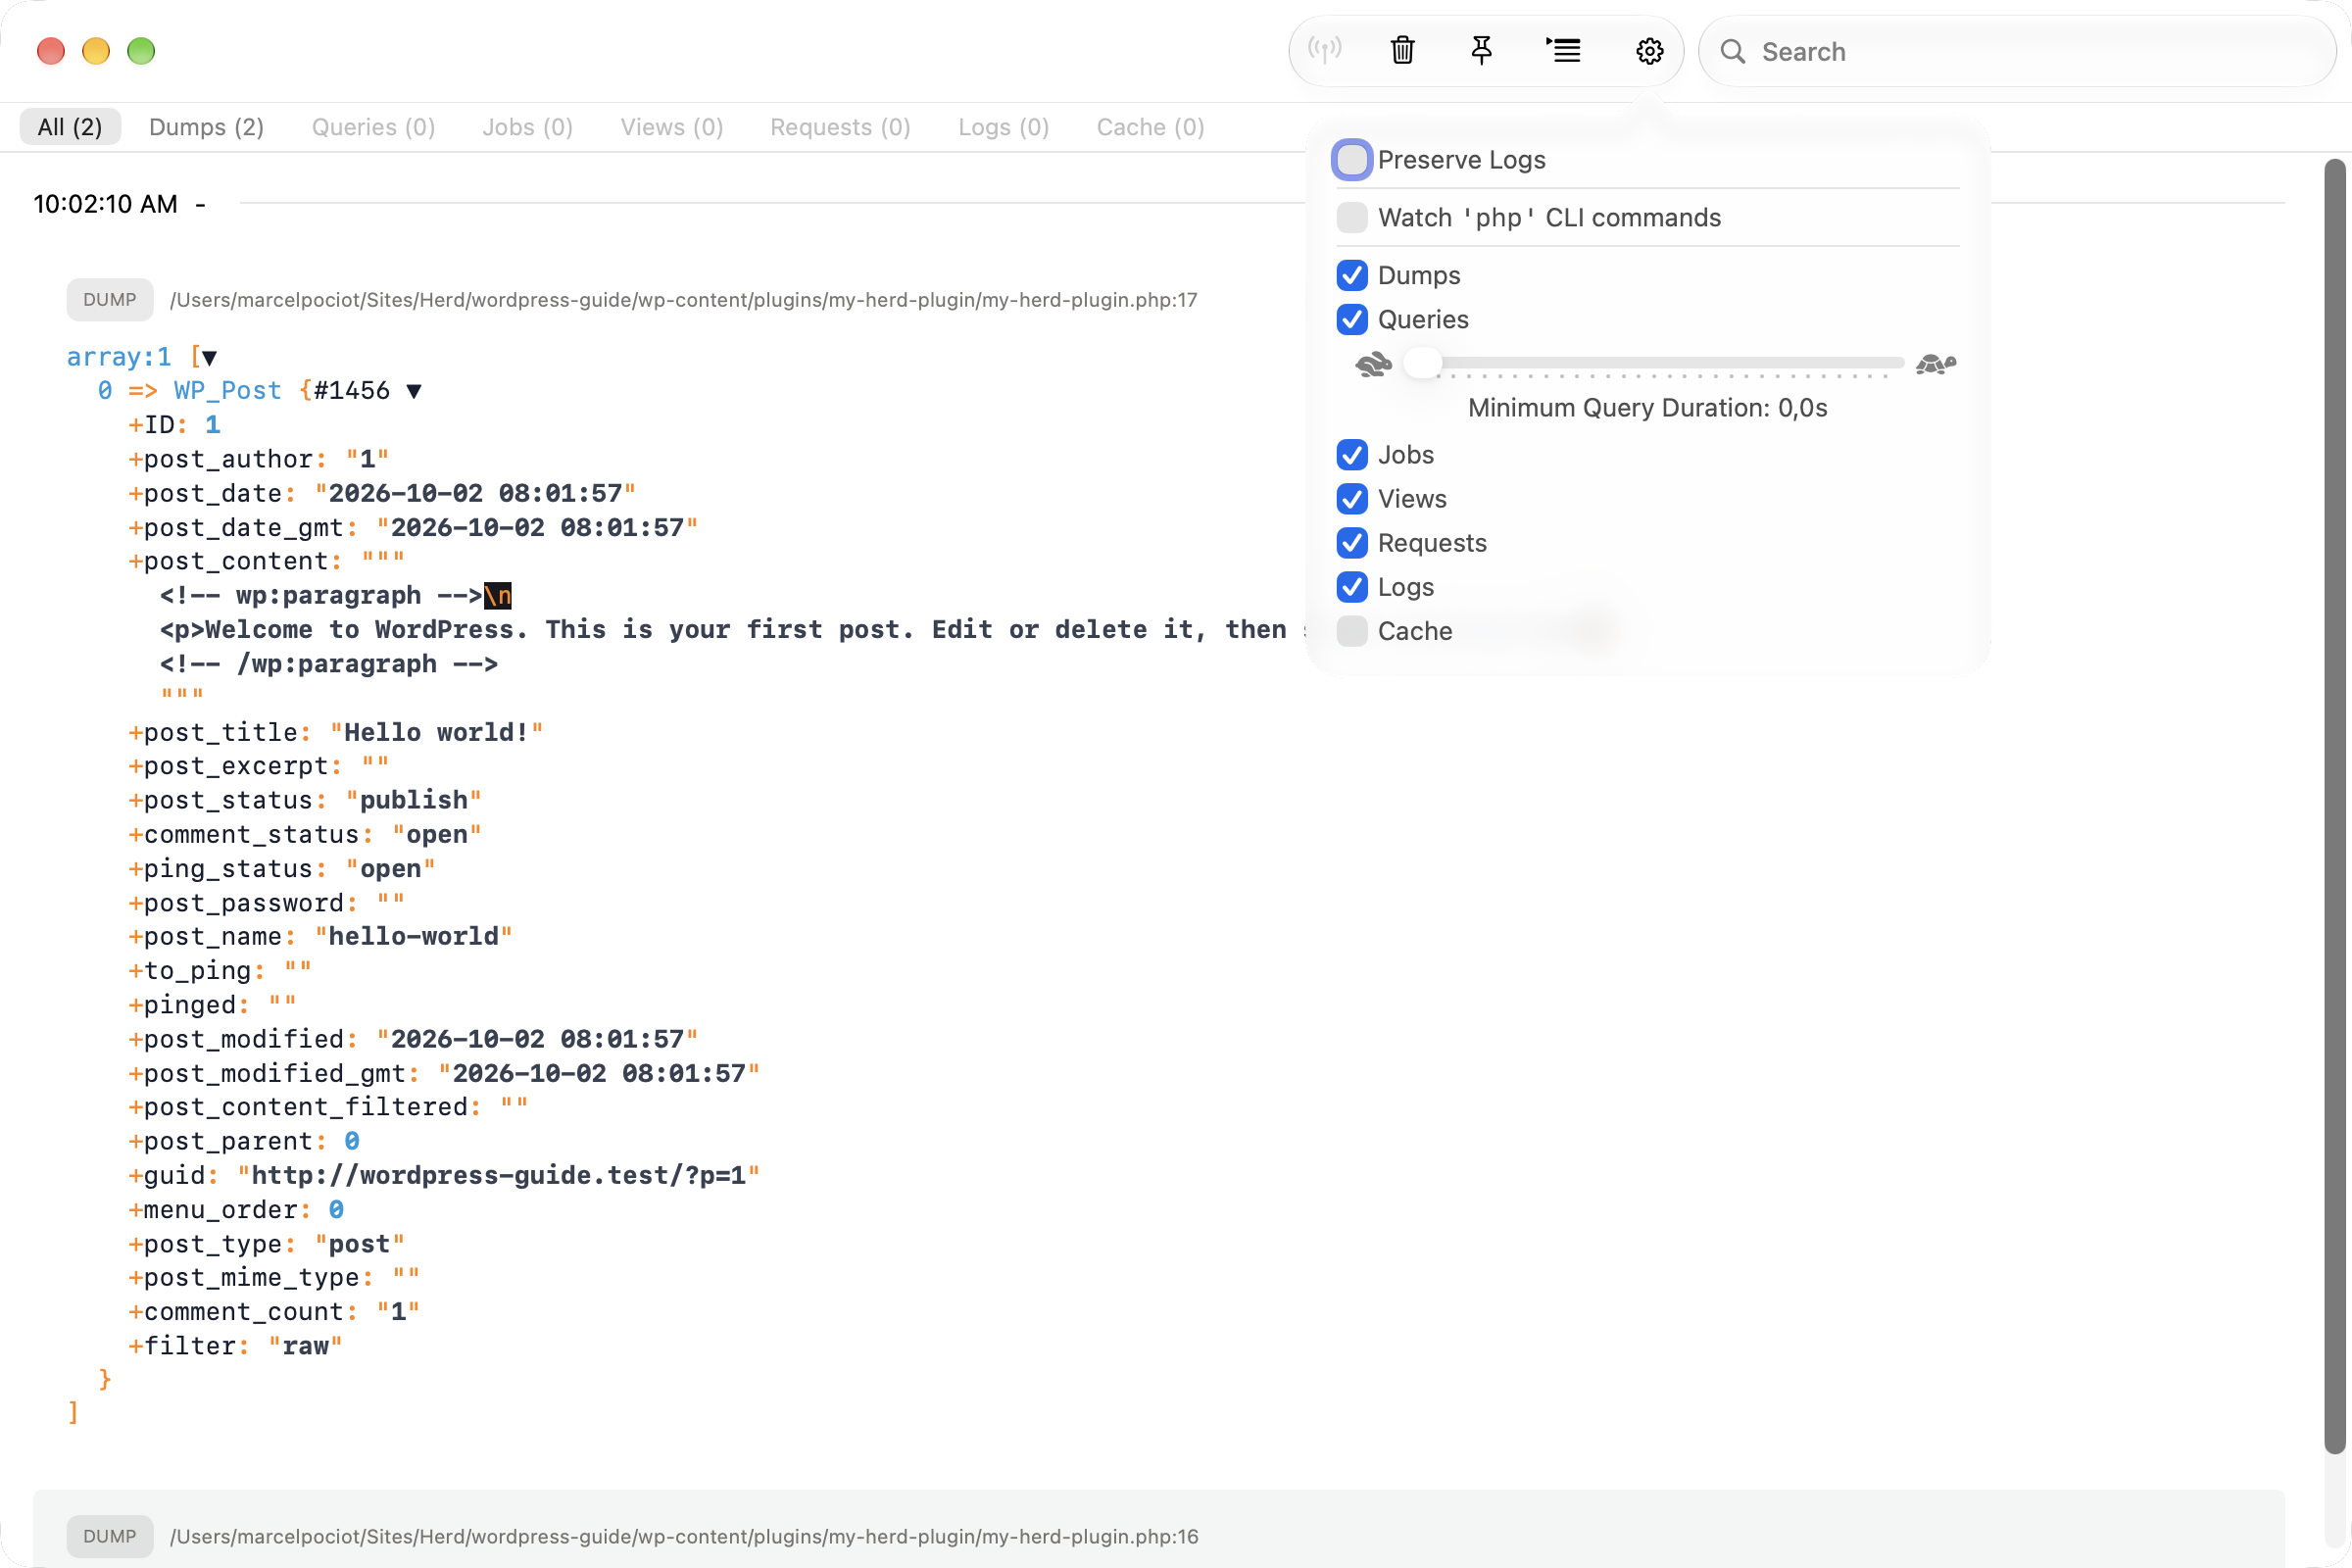Image resolution: width=2352 pixels, height=1568 pixels.
Task: Collapse the WP_Post #1456 object triangle
Action: click(x=414, y=391)
